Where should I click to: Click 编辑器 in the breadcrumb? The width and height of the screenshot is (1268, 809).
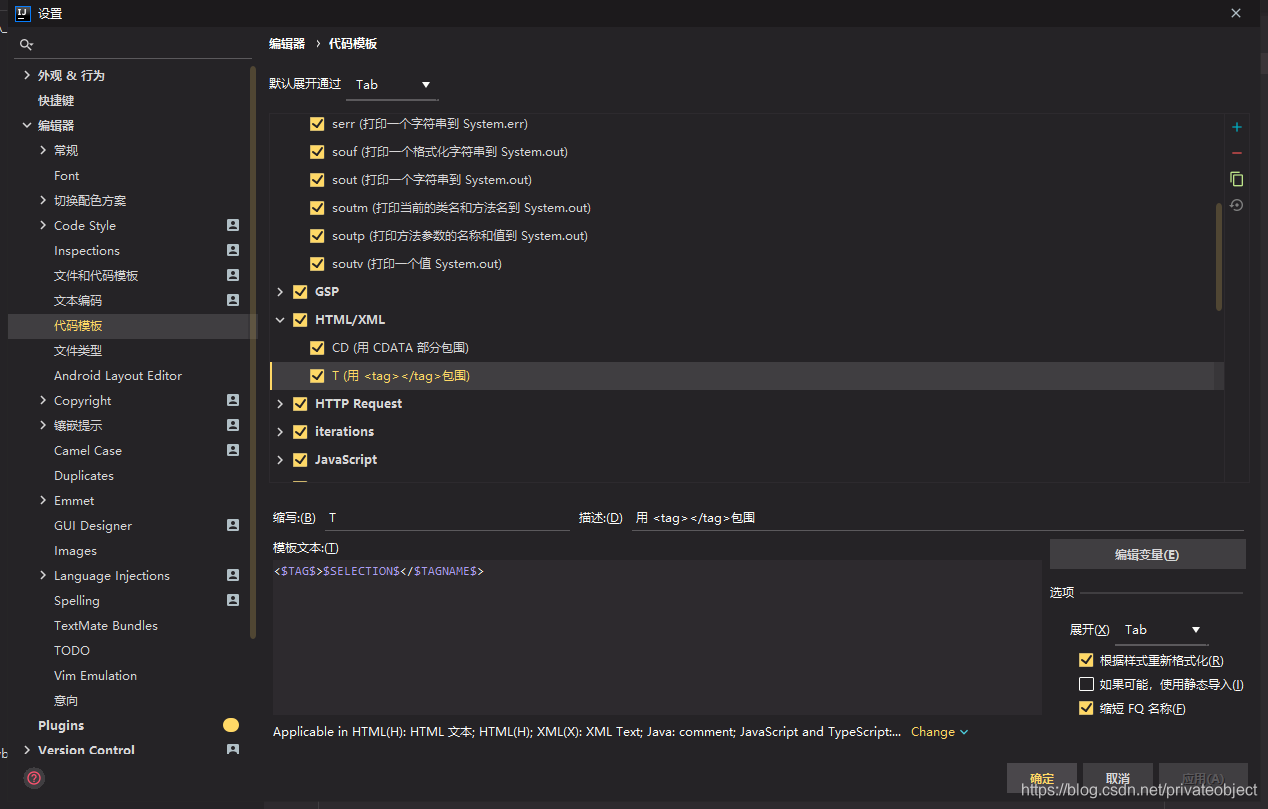click(287, 43)
